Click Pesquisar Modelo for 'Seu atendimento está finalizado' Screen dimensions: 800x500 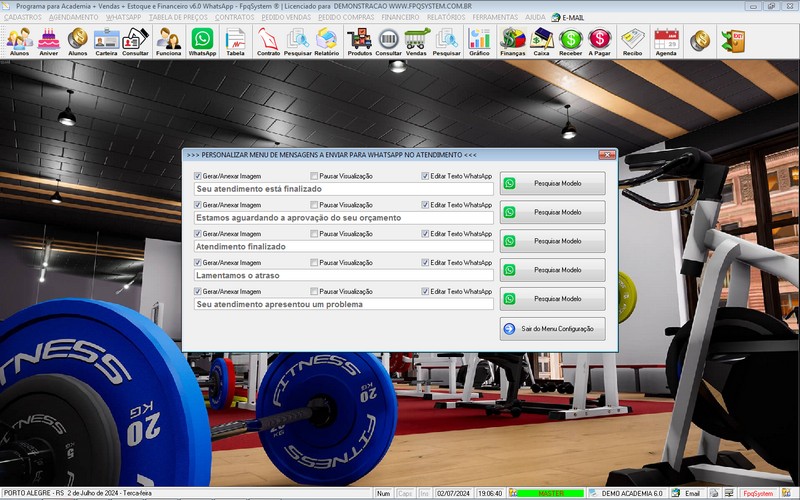point(553,183)
